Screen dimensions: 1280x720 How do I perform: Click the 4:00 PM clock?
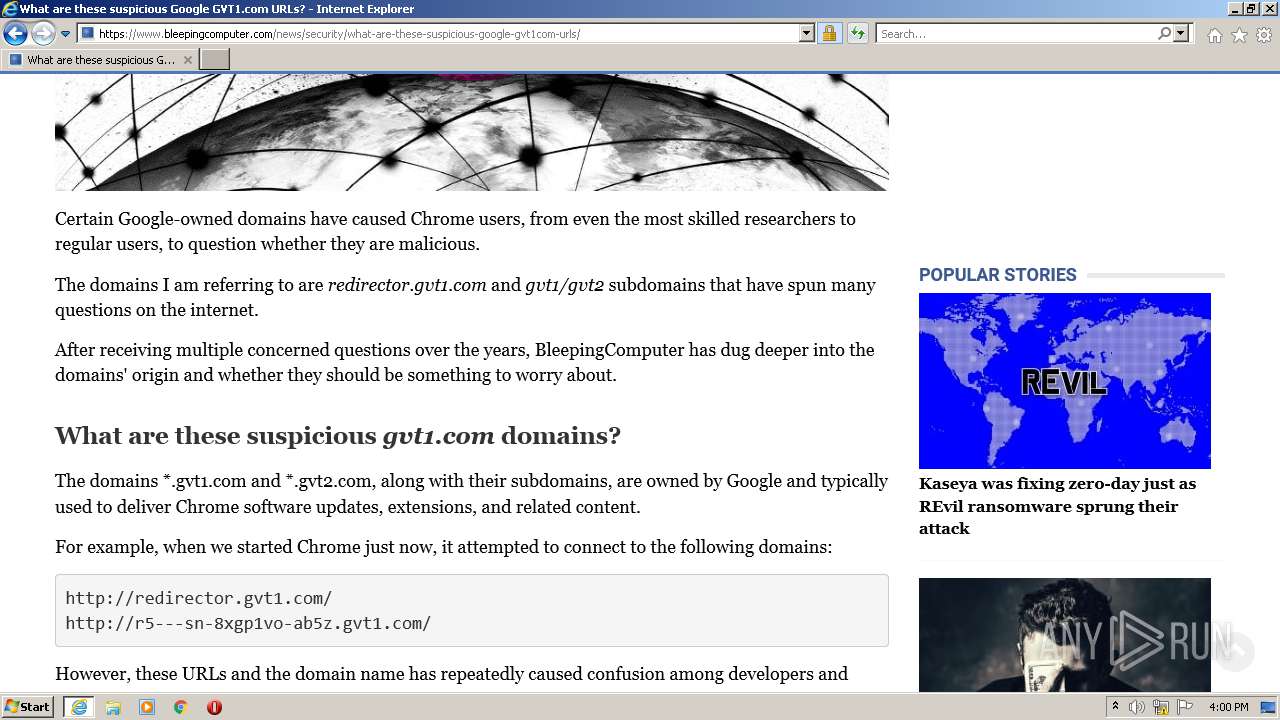coord(1228,707)
